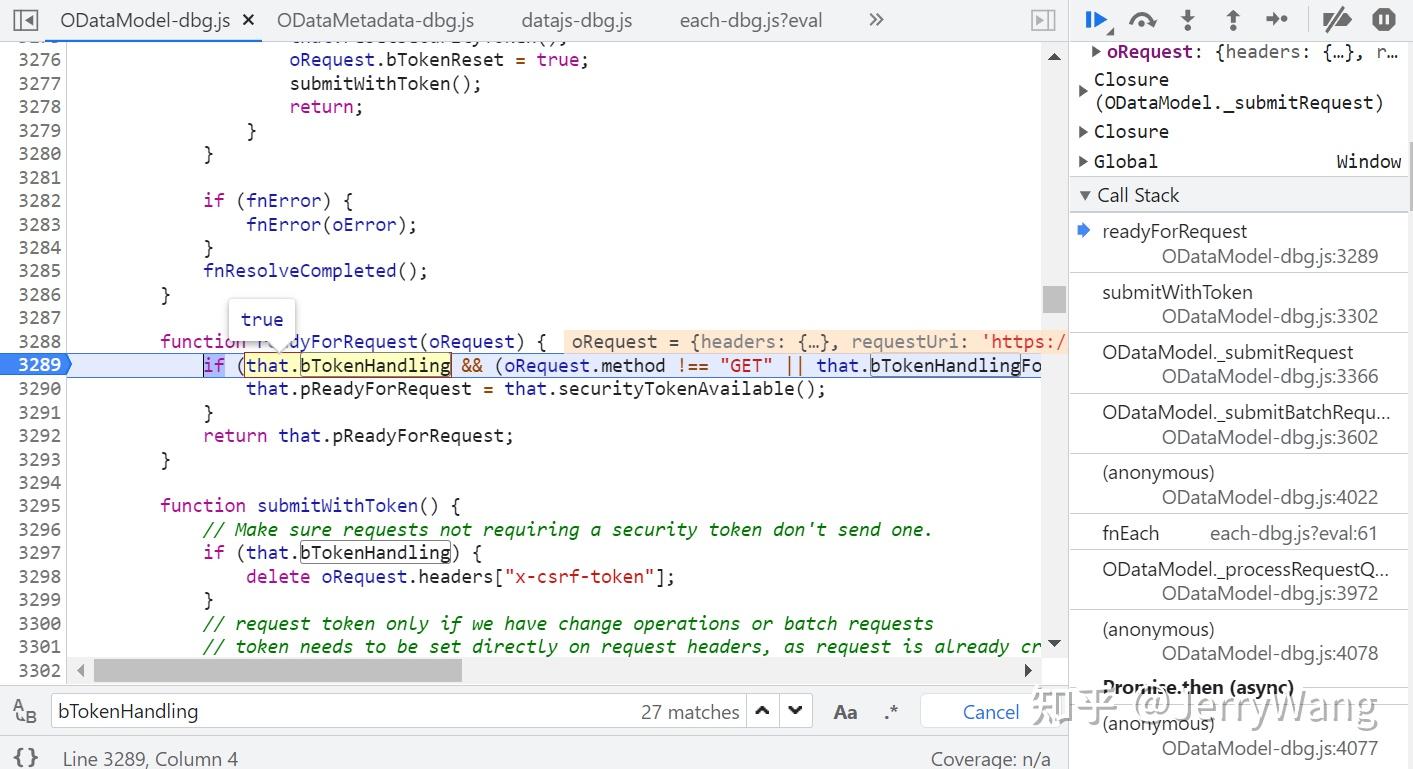Click scroll down arrow in code editor
The height and width of the screenshot is (769, 1413).
tap(1054, 644)
